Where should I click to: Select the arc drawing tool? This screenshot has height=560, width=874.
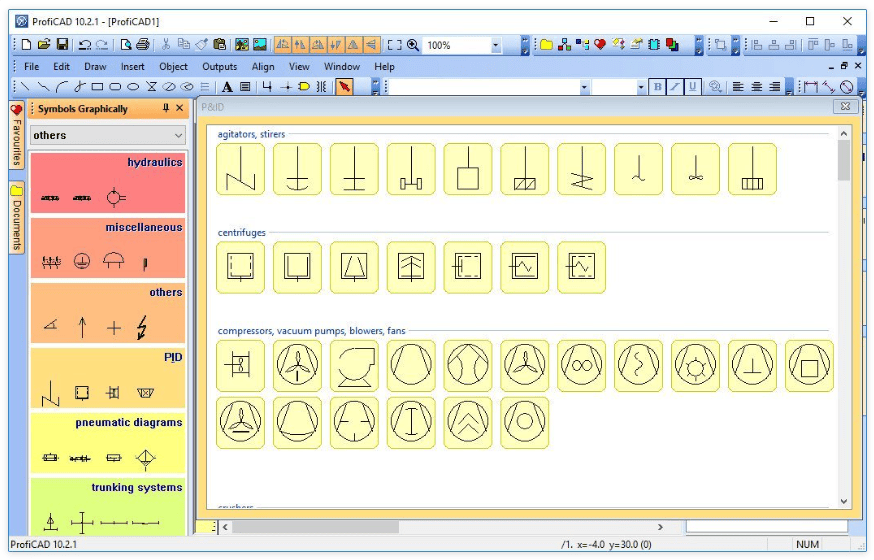click(x=62, y=86)
